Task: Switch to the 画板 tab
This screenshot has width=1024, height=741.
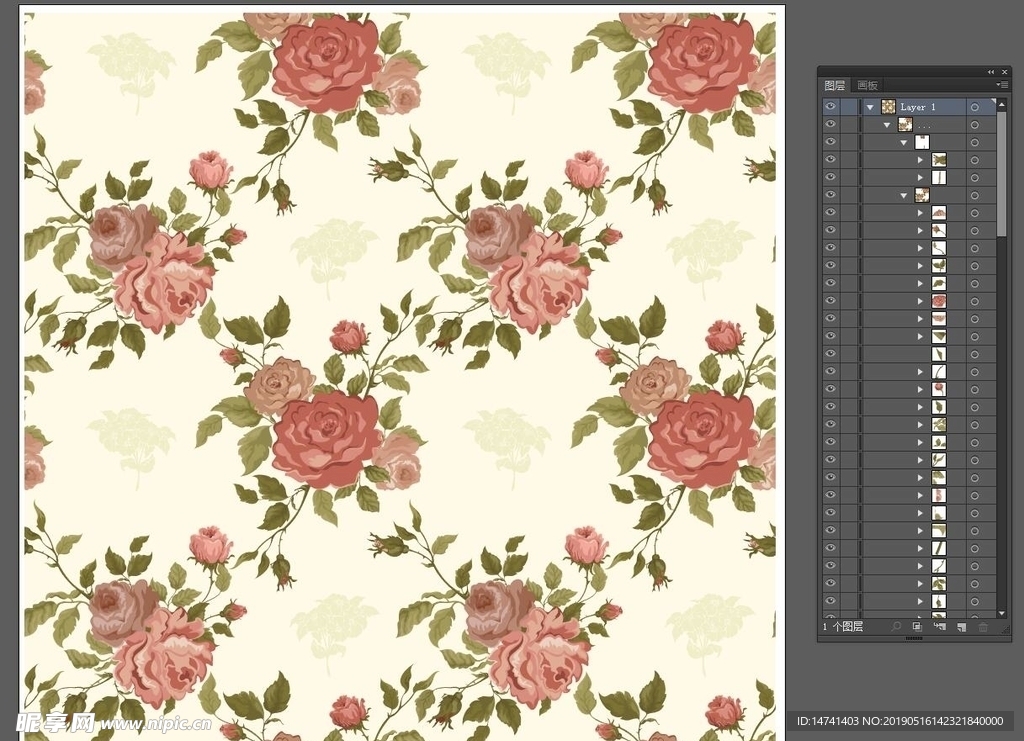Action: (x=867, y=85)
